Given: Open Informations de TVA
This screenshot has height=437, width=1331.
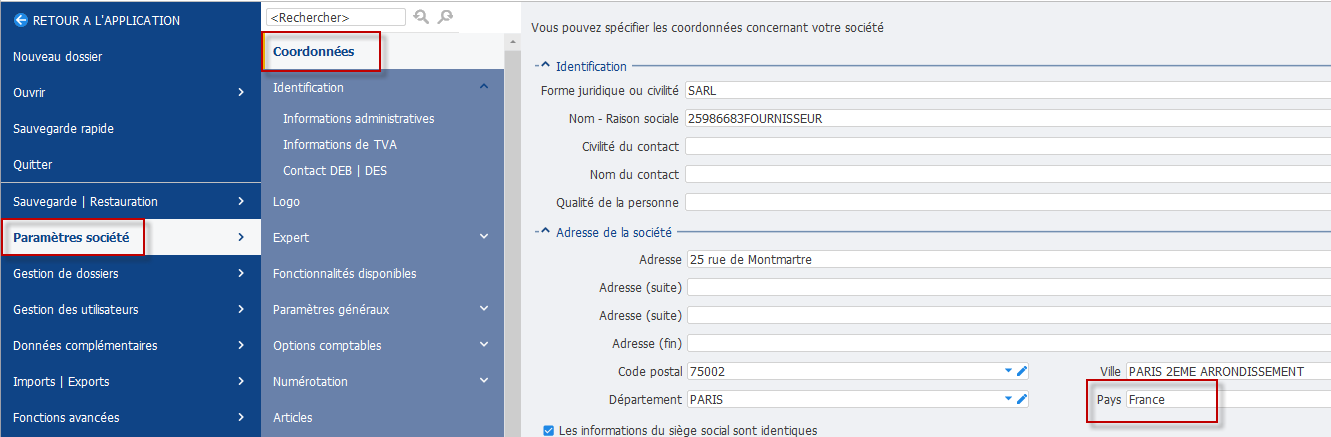Looking at the screenshot, I should click(340, 145).
